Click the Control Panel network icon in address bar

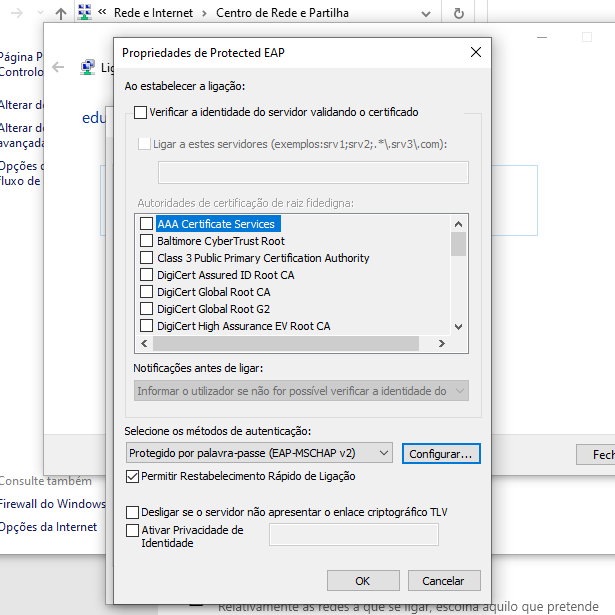click(84, 13)
